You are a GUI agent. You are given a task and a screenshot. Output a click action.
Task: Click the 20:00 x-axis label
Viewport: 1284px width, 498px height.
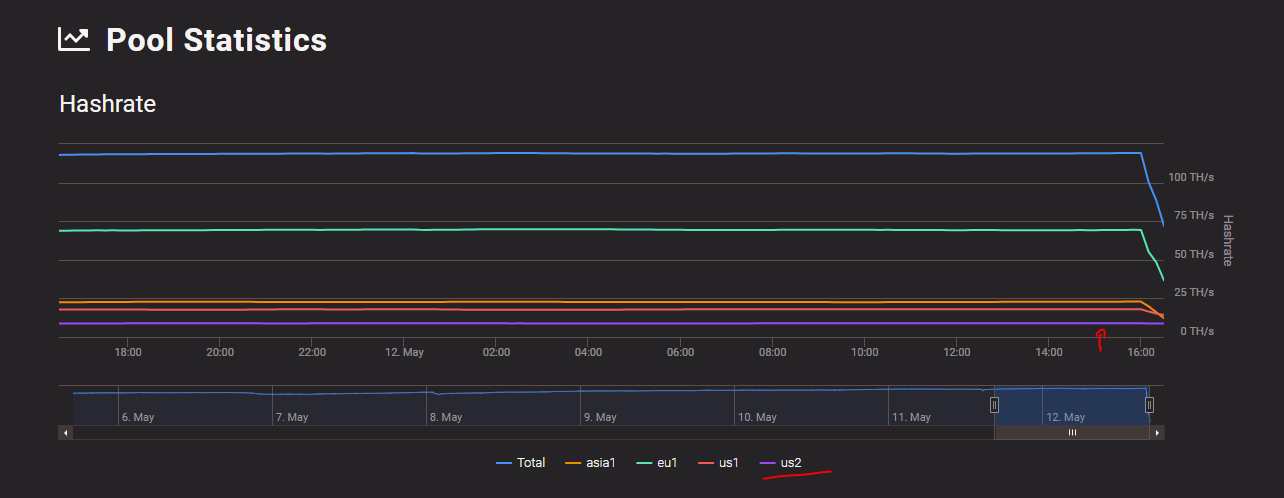coord(220,353)
